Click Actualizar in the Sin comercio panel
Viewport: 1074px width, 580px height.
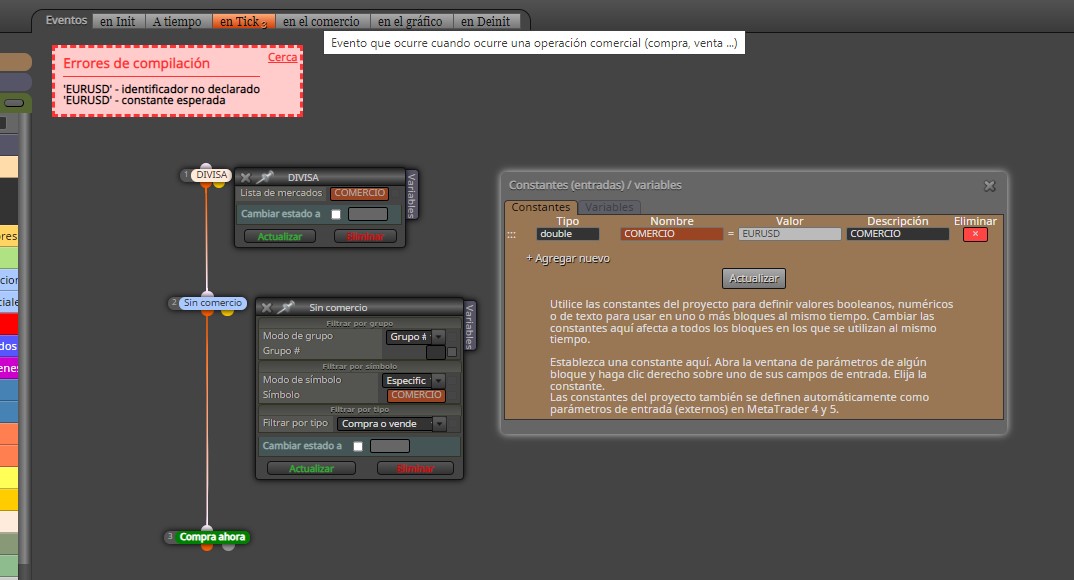tap(311, 468)
